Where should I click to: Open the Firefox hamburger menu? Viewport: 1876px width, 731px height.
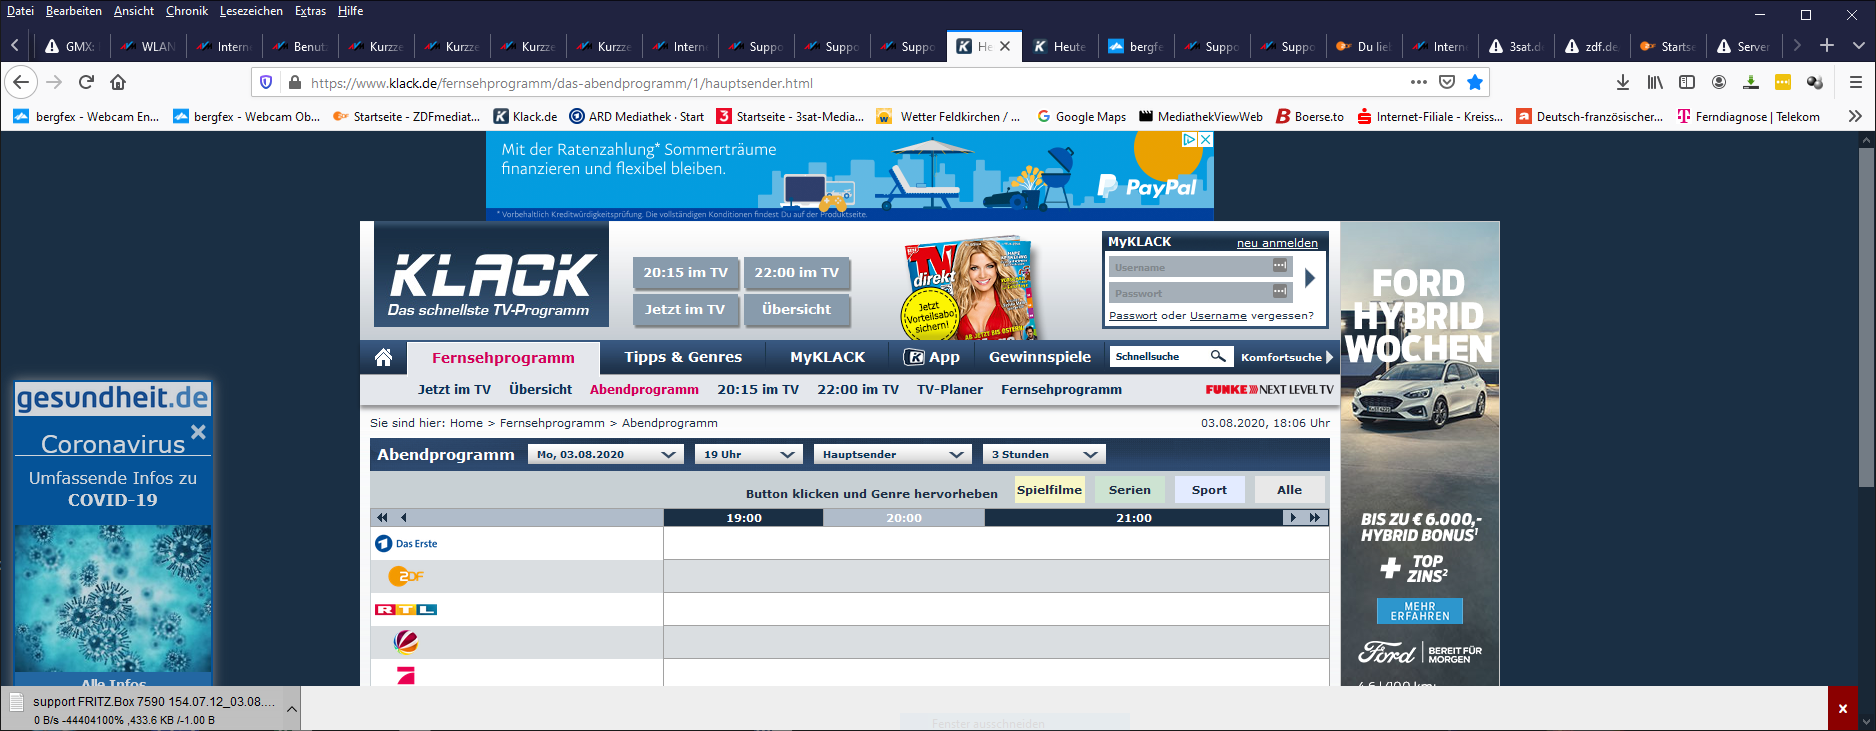[1855, 82]
